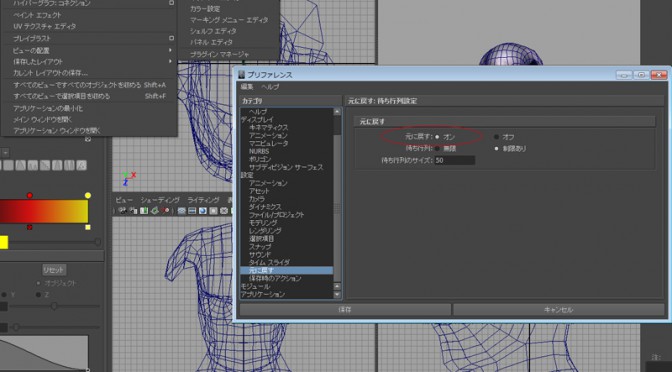The image size is (672, 372).
Task: Click the 待ち行列のサイズ input field showing 50
Action: pyautogui.click(x=454, y=160)
